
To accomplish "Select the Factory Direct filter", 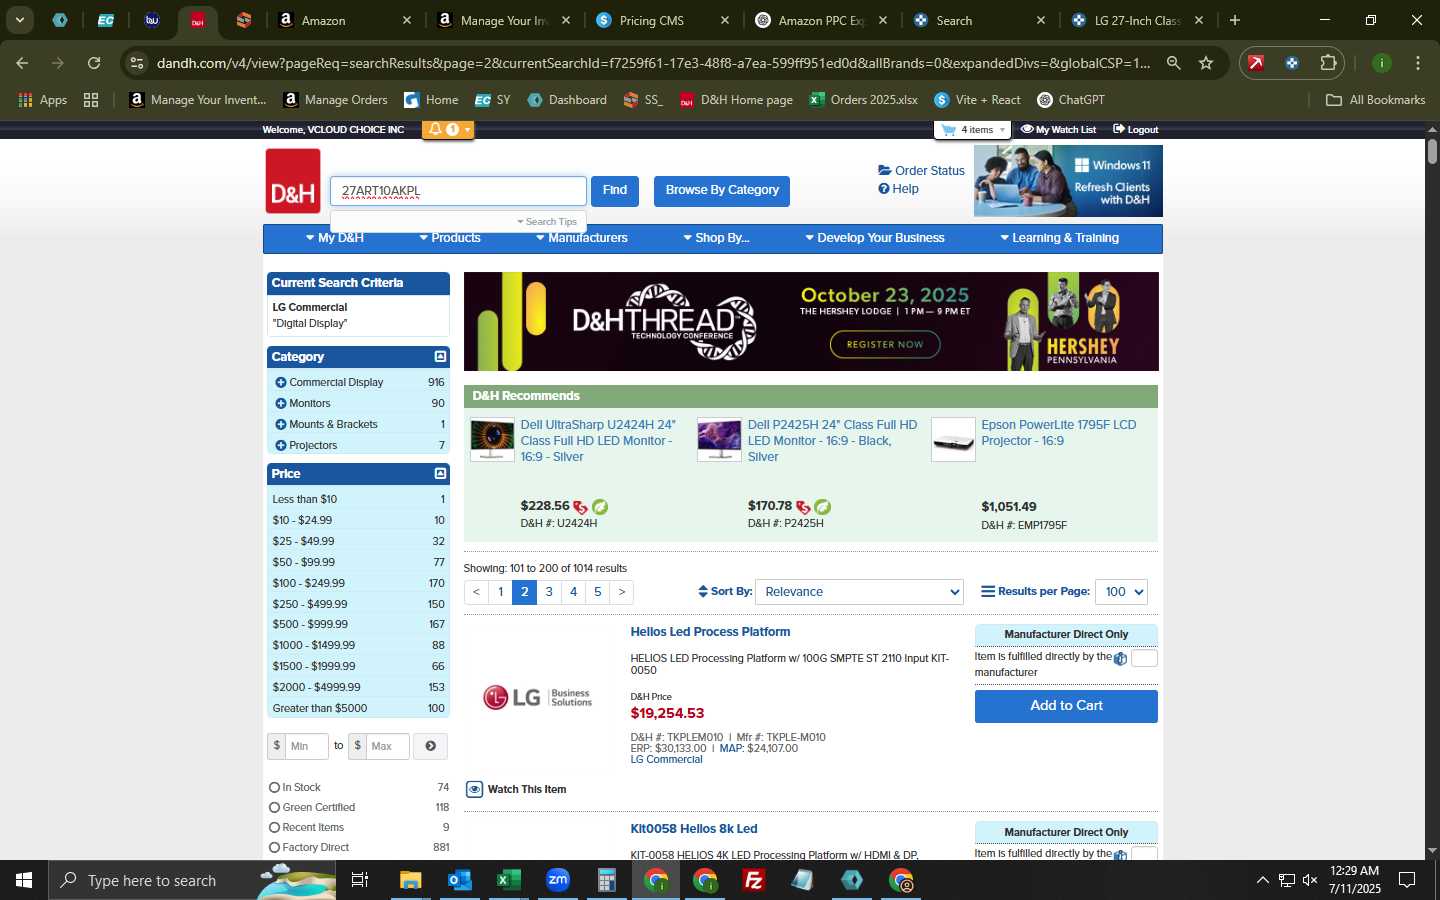I will coord(309,848).
